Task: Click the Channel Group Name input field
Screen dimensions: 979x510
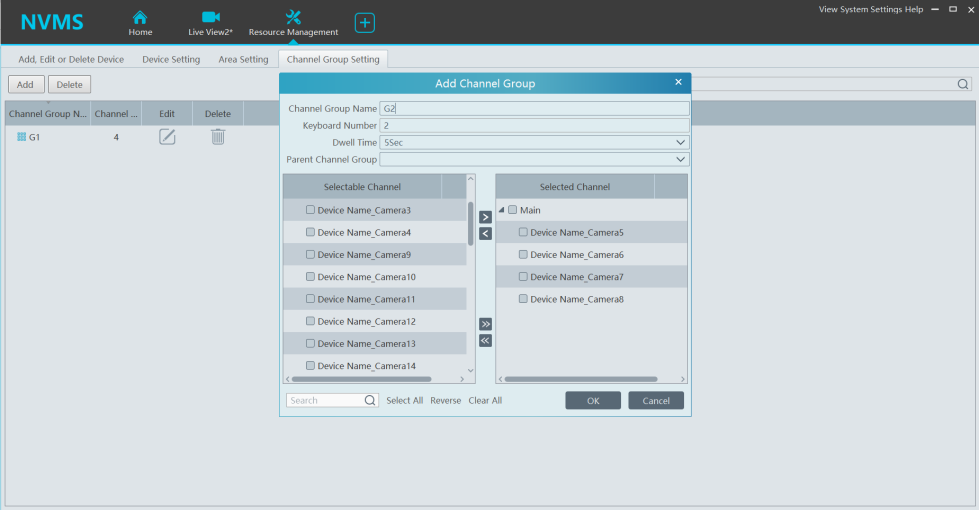Action: pos(534,109)
